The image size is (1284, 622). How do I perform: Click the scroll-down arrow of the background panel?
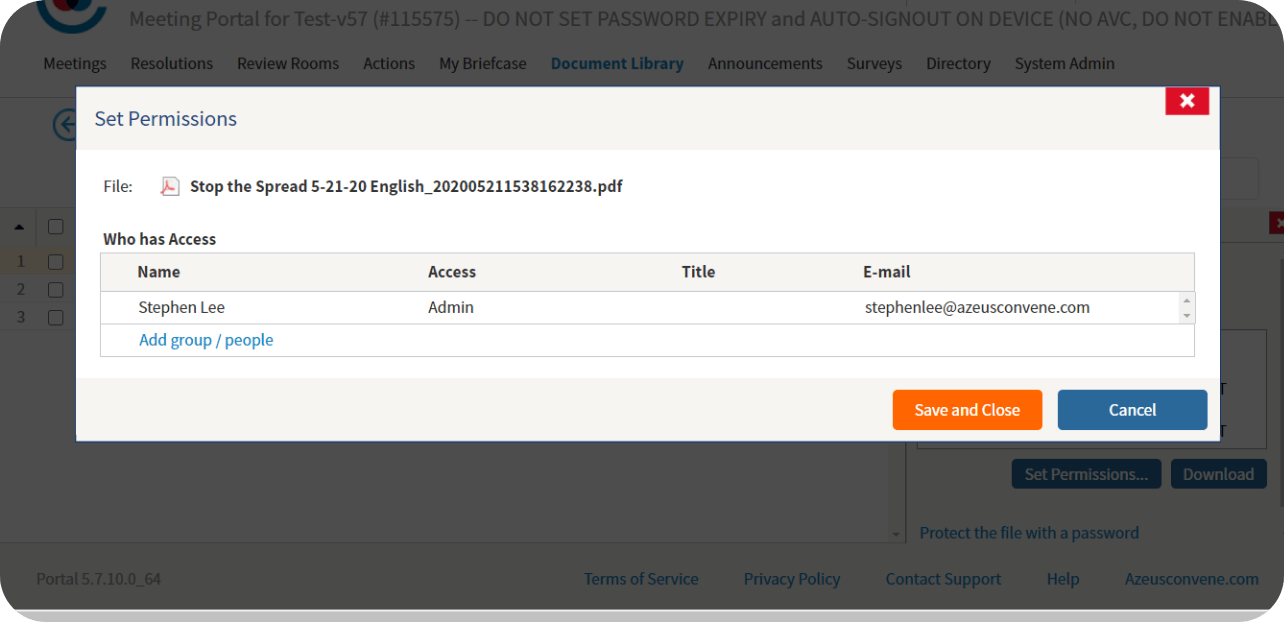(x=896, y=534)
